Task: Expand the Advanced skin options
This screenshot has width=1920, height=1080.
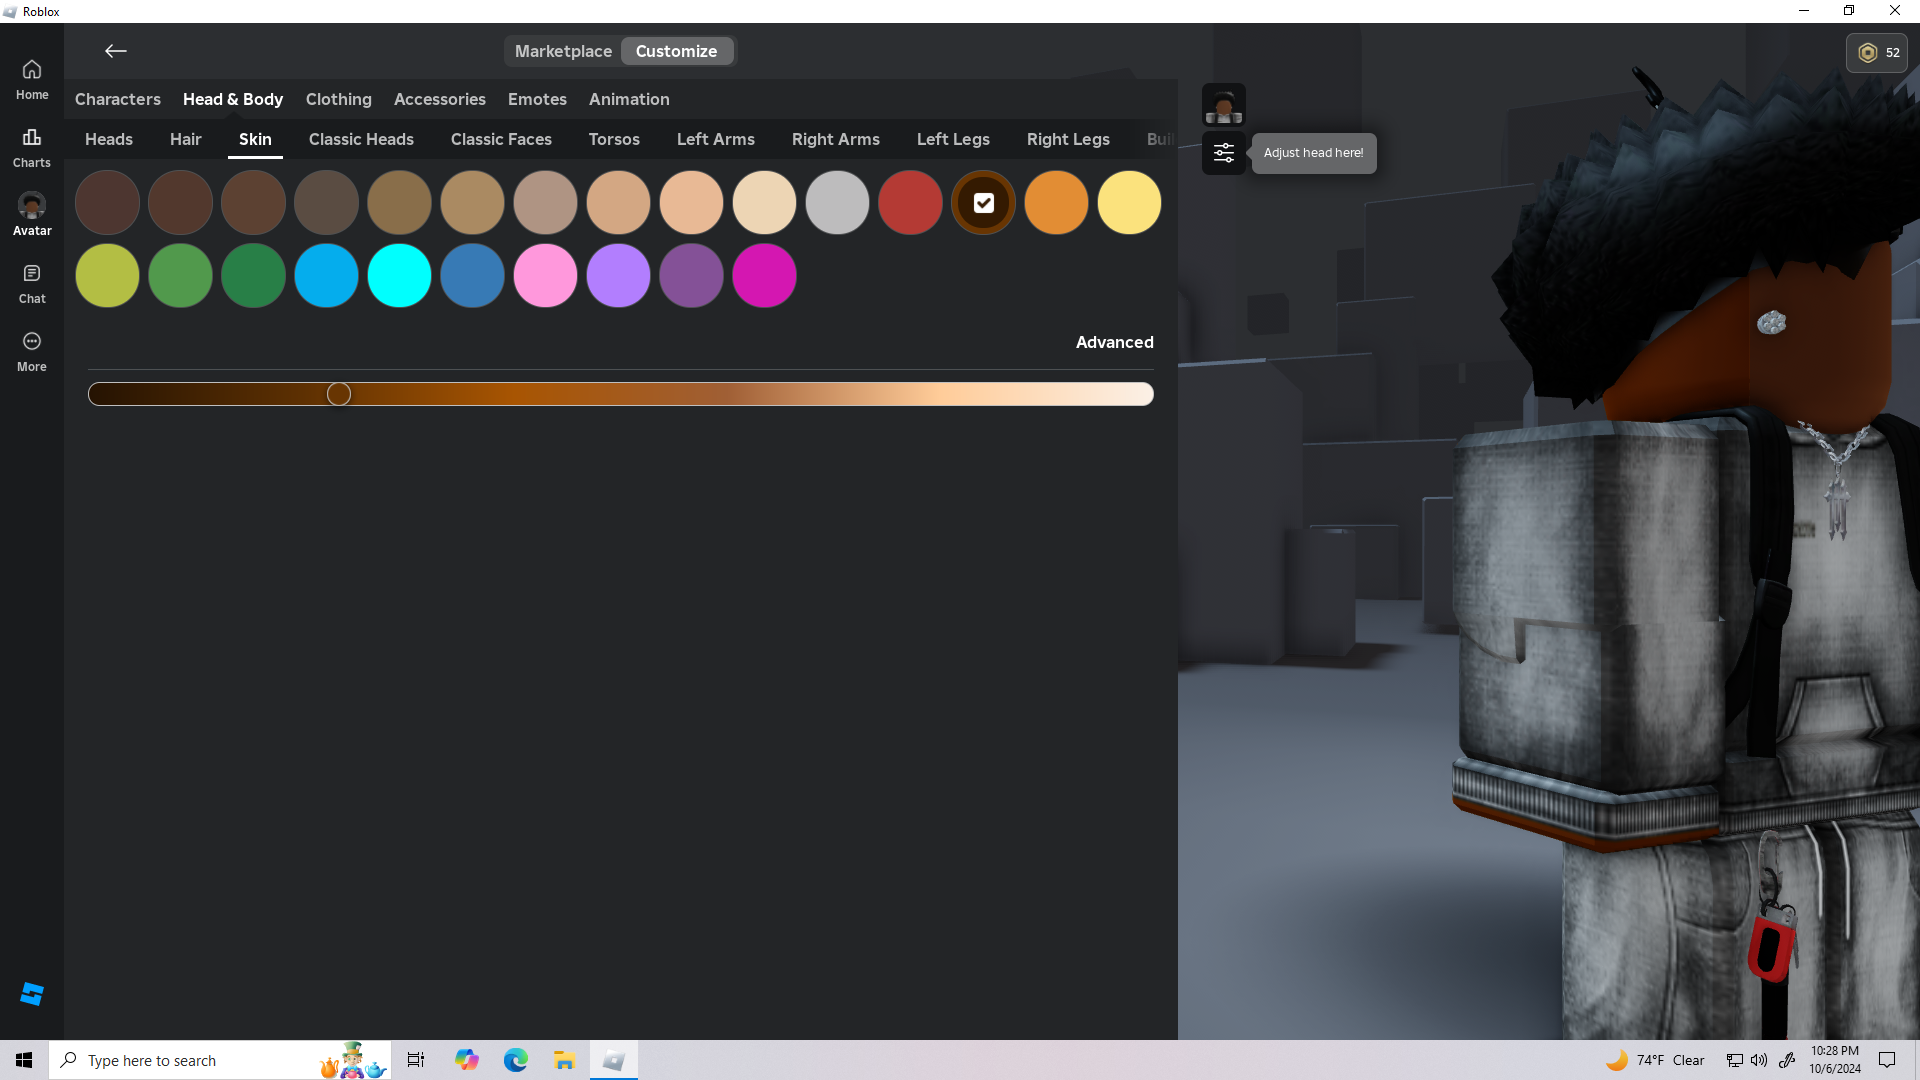Action: click(x=1114, y=342)
